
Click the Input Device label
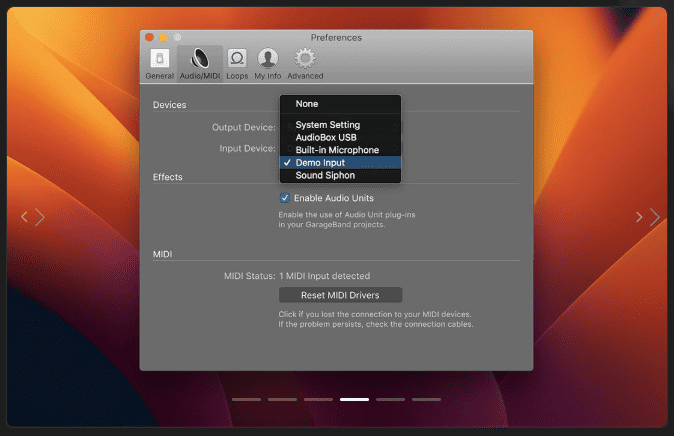[x=248, y=148]
